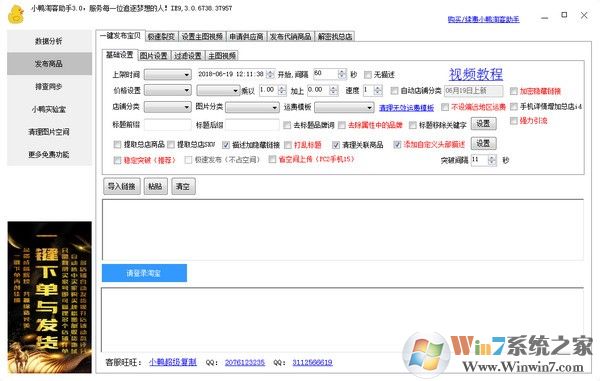Open the 视频教程 link
This screenshot has width=600, height=381.
(x=476, y=74)
